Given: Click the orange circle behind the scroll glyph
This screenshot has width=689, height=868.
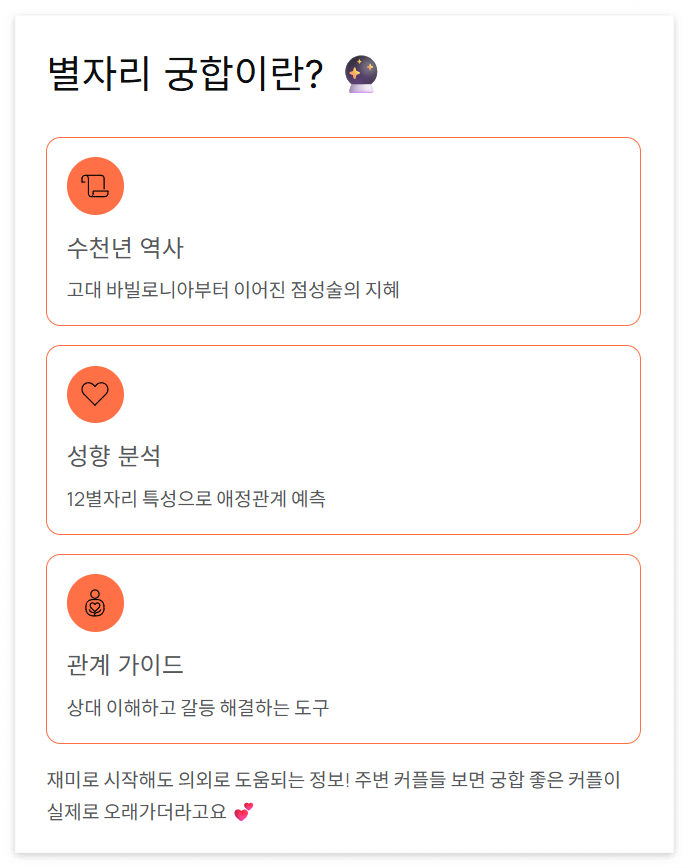Looking at the screenshot, I should coord(95,185).
